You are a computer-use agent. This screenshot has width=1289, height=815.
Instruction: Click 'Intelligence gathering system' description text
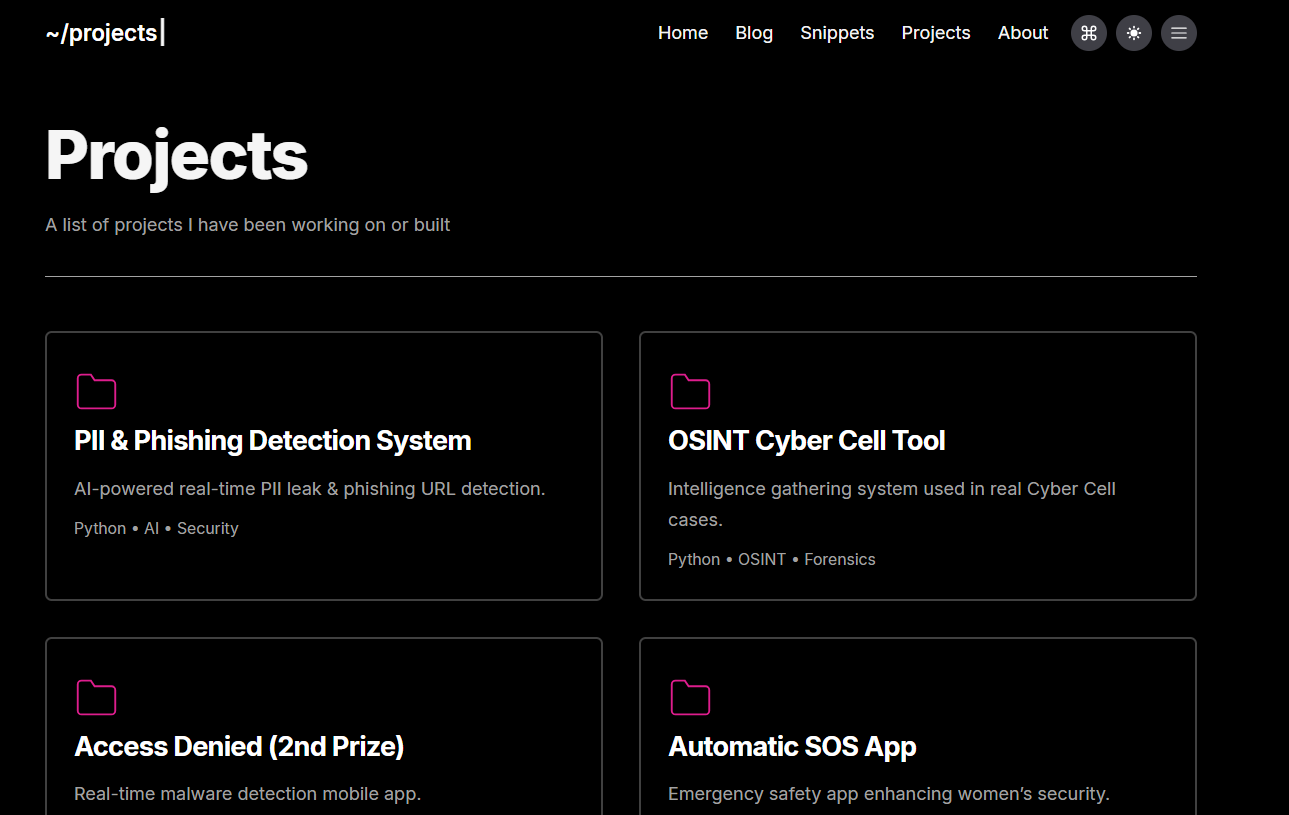(892, 504)
